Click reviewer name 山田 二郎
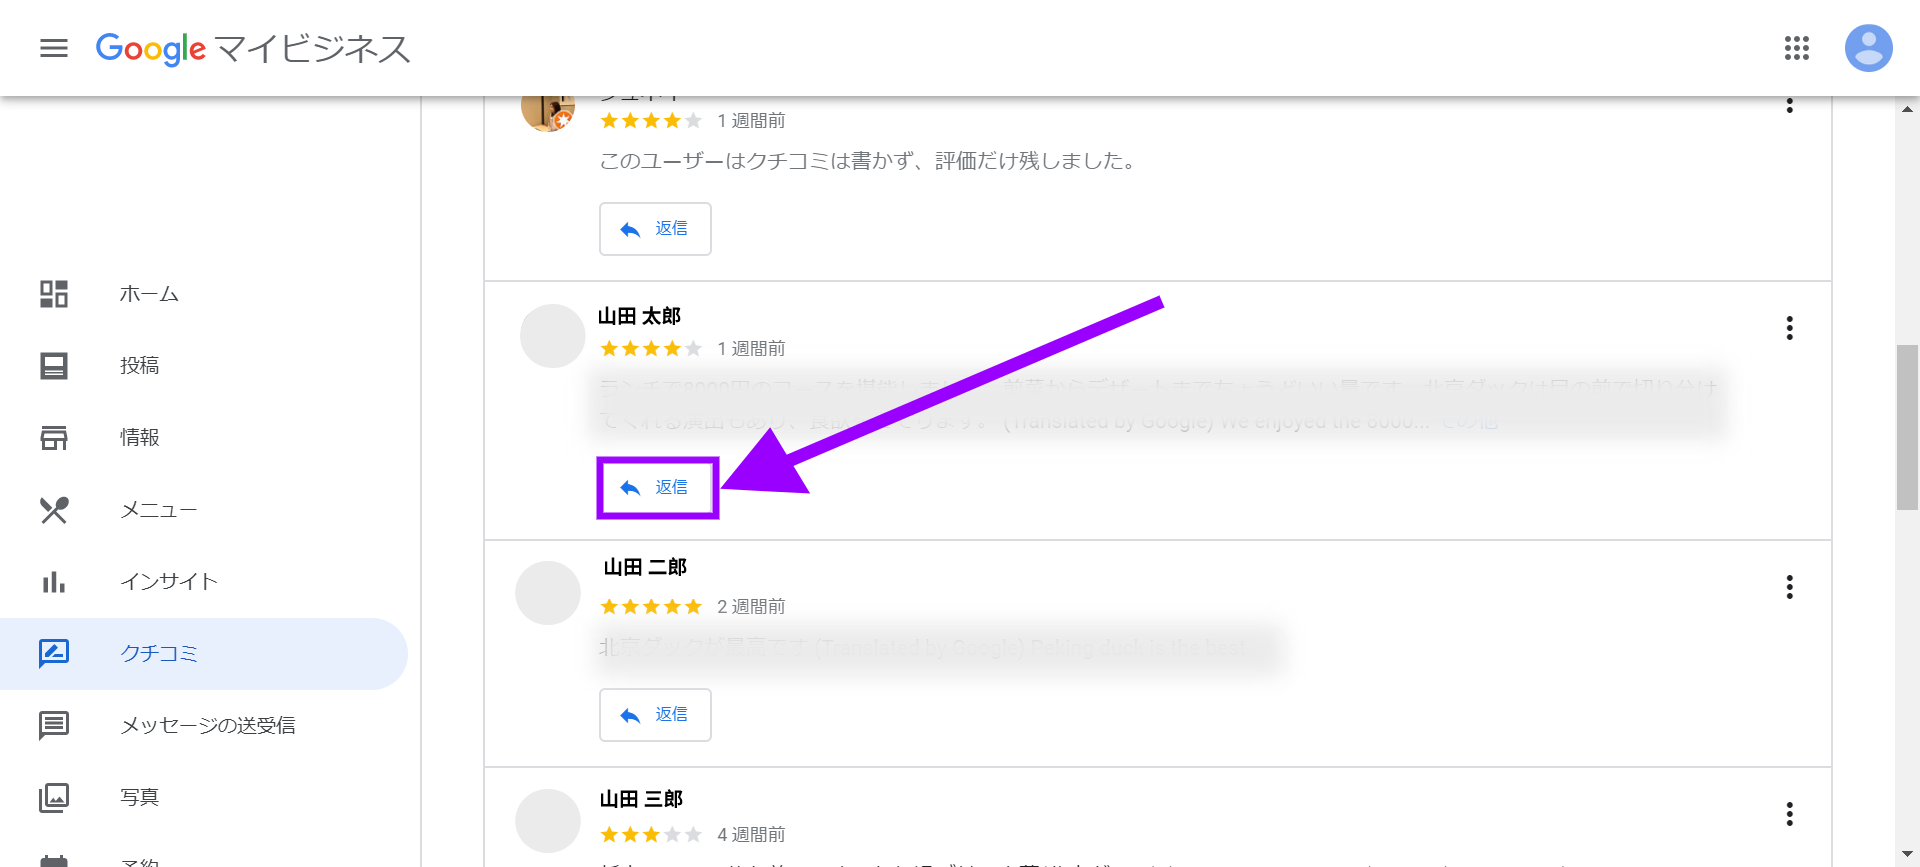The width and height of the screenshot is (1920, 867). [645, 567]
